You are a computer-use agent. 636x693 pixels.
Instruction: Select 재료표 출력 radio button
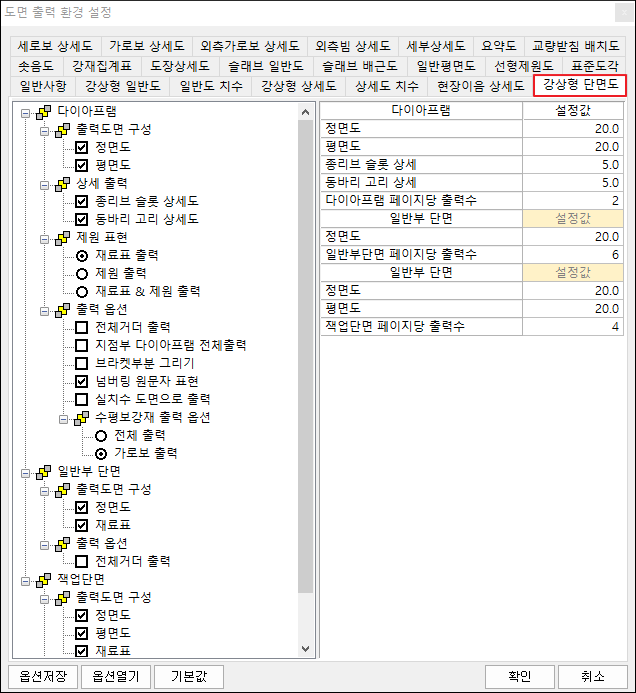point(82,255)
